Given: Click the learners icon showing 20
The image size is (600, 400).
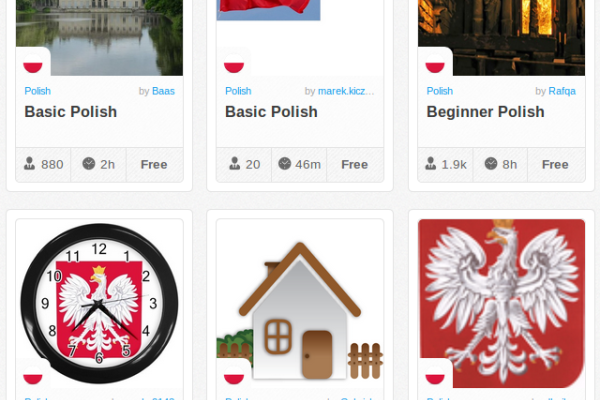Looking at the screenshot, I should point(235,164).
